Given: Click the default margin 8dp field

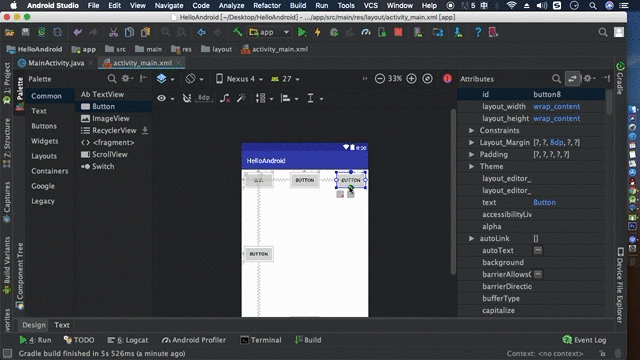Looking at the screenshot, I should (x=204, y=98).
